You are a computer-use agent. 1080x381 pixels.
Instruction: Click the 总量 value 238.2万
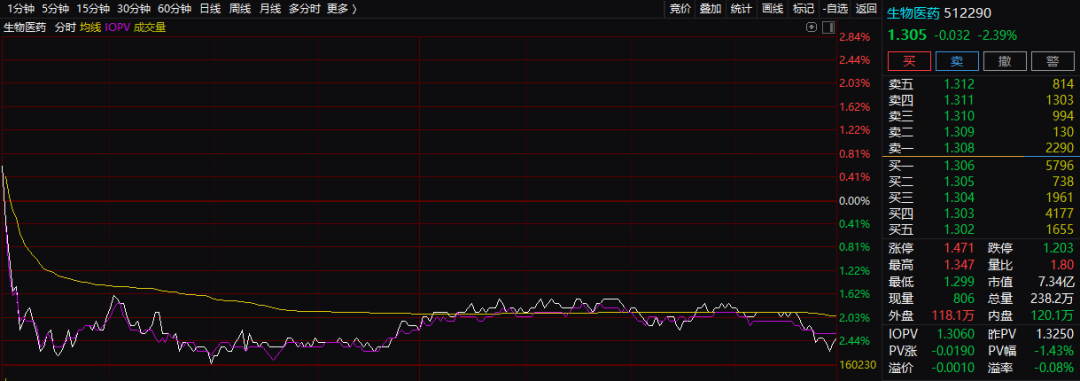coord(1052,298)
